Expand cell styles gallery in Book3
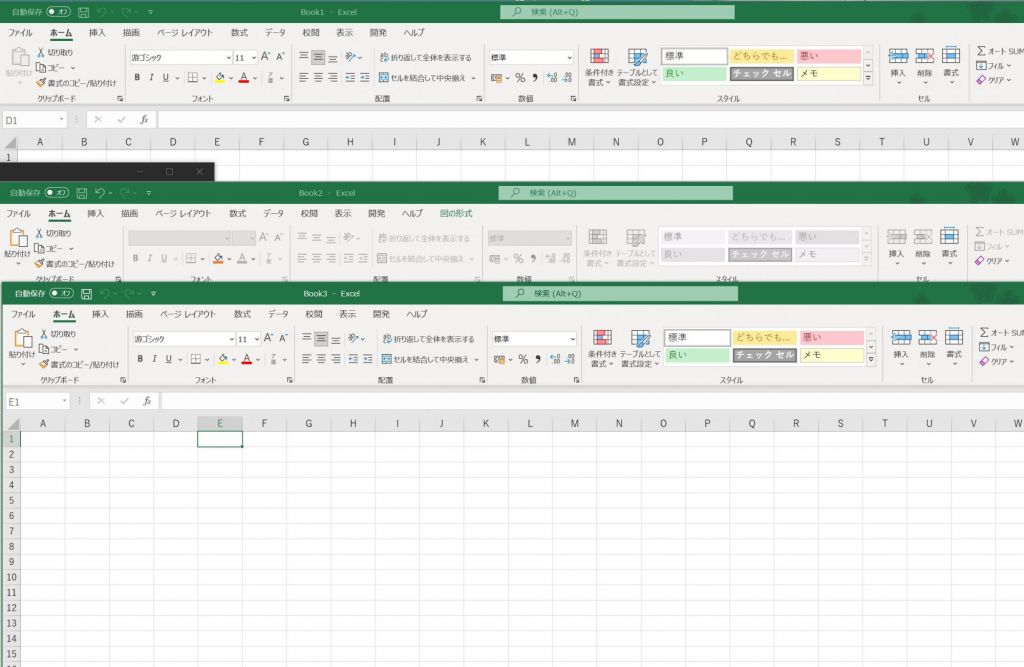Viewport: 1024px width, 667px height. click(871, 359)
